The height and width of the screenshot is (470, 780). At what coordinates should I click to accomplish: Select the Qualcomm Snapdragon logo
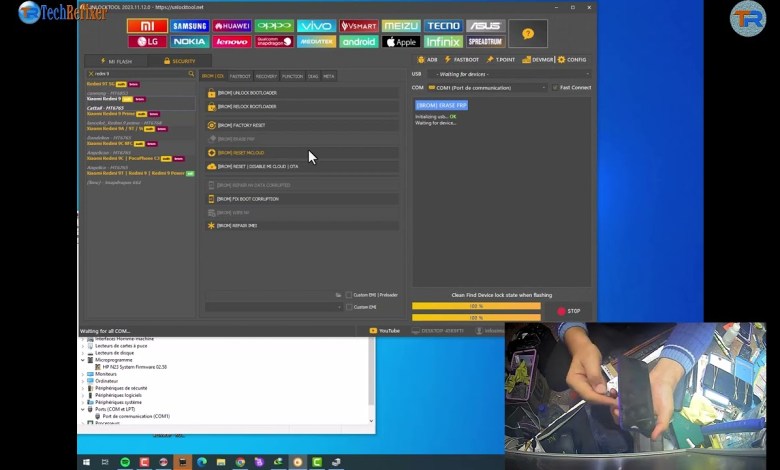[274, 42]
